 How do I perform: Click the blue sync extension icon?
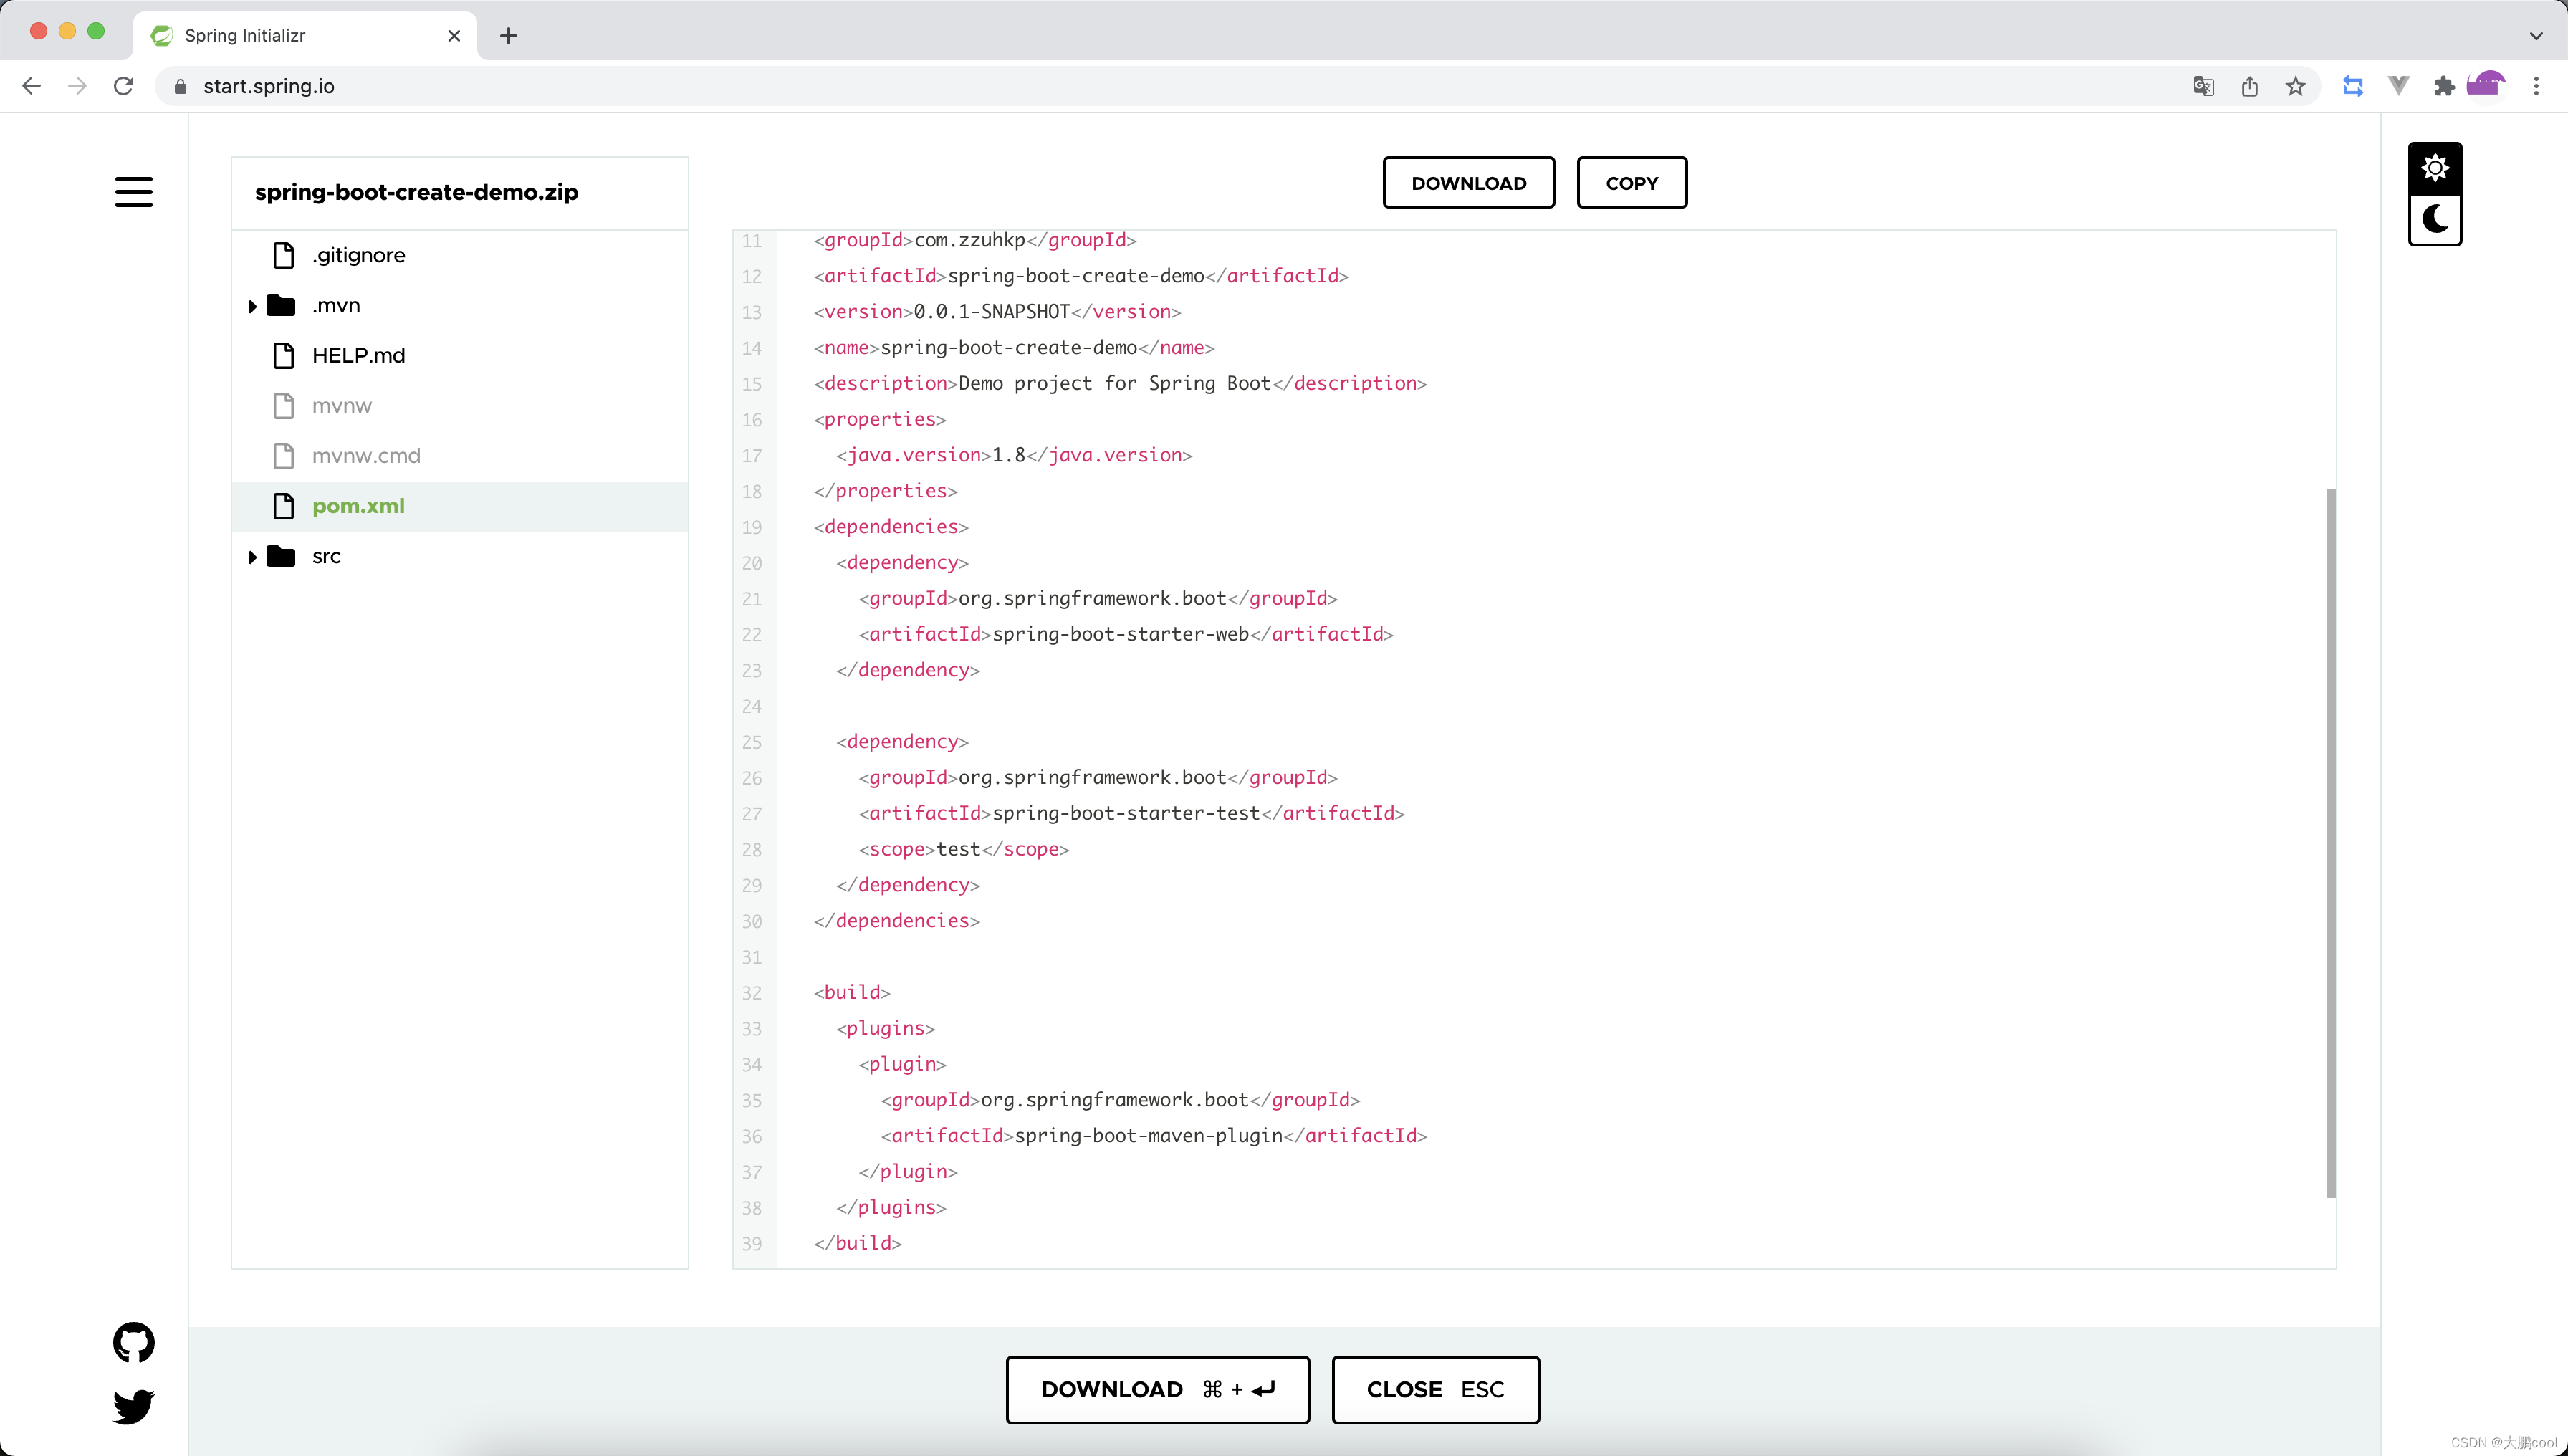2353,86
